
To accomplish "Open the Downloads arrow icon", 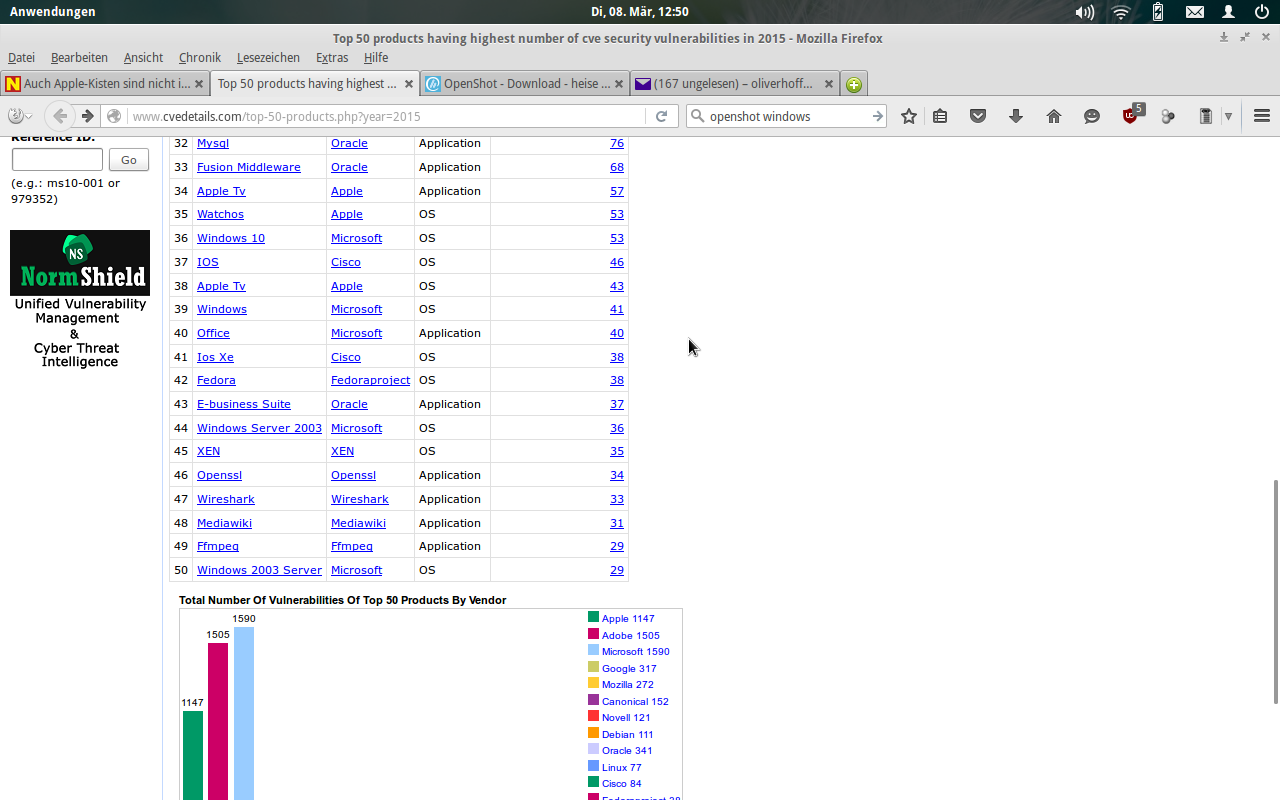I will click(x=1016, y=116).
